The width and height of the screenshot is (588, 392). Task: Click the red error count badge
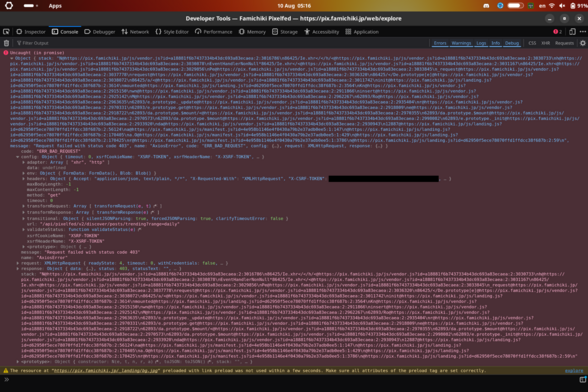pos(557,32)
